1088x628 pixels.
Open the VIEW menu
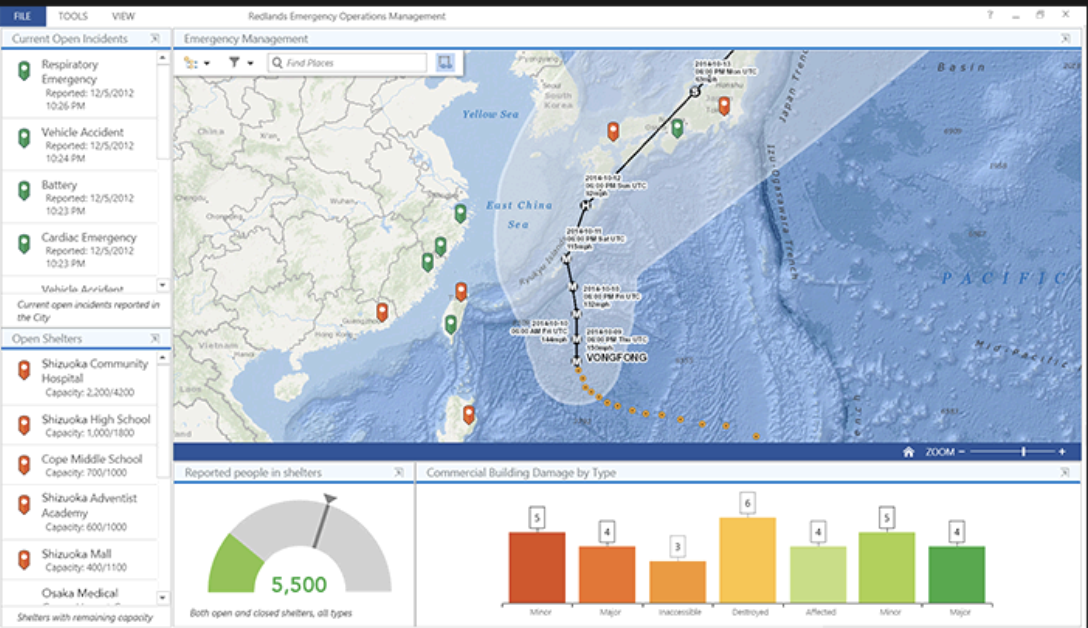point(122,15)
